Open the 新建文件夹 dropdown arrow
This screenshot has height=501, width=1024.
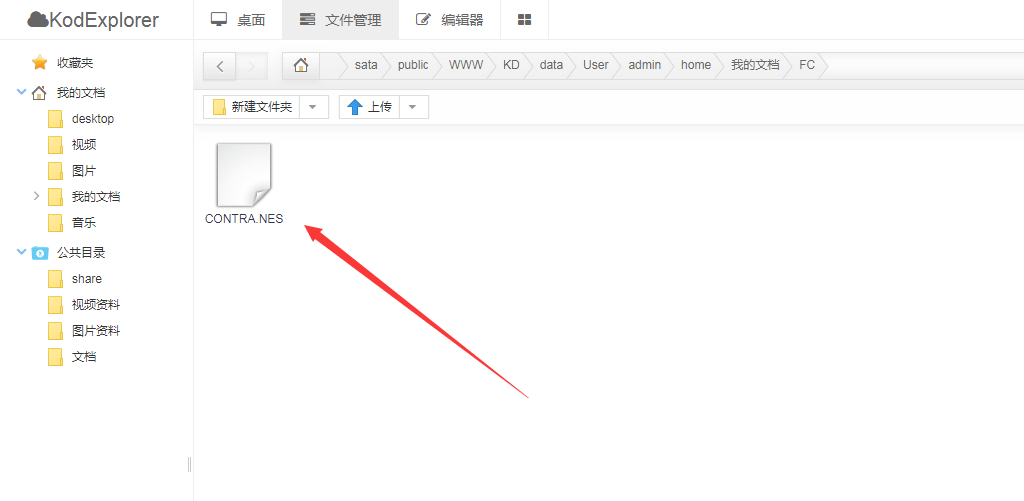[x=314, y=107]
